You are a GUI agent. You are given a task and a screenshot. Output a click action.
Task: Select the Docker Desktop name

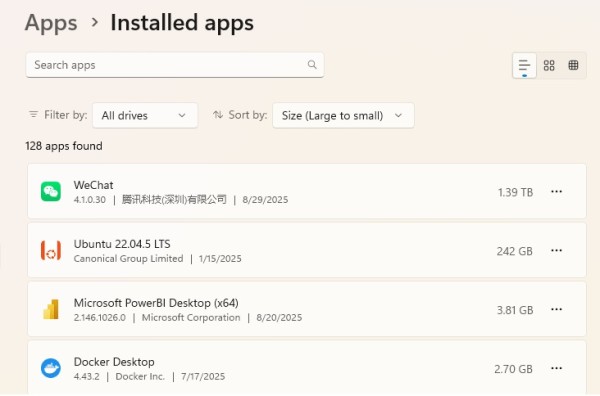(114, 362)
